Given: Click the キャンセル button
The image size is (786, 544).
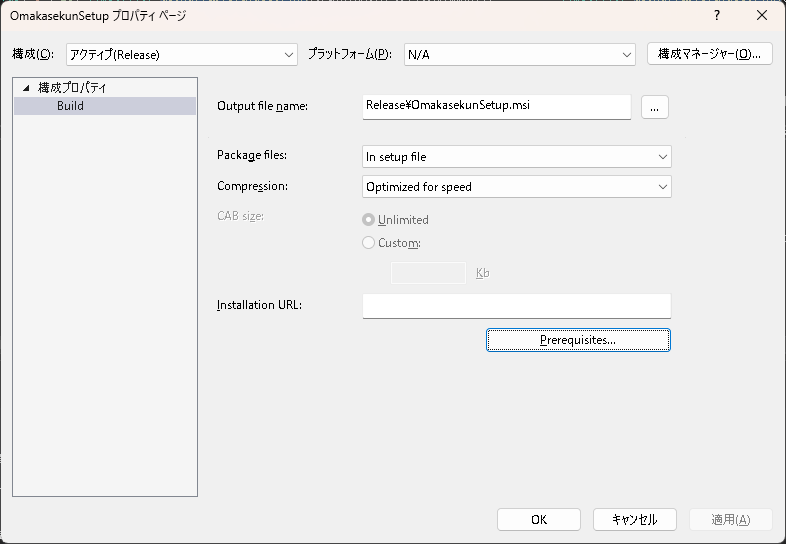Looking at the screenshot, I should point(634,519).
